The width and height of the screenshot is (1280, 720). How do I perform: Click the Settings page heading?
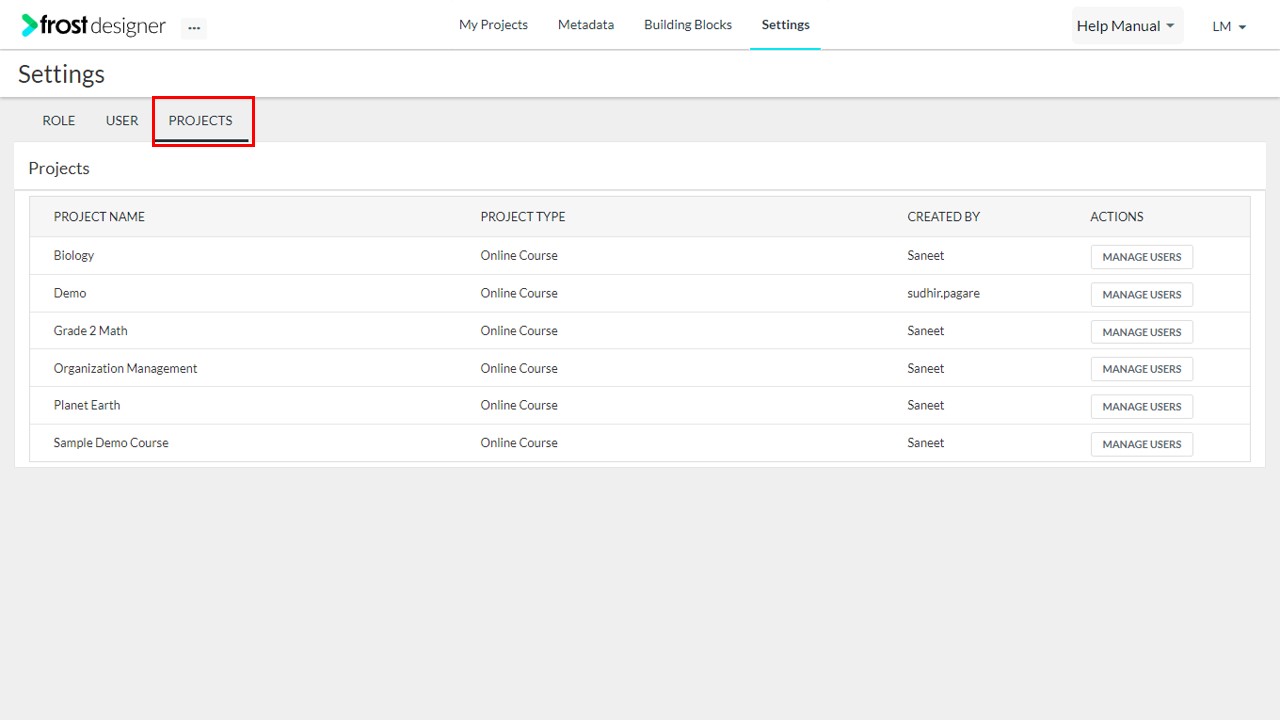(62, 74)
